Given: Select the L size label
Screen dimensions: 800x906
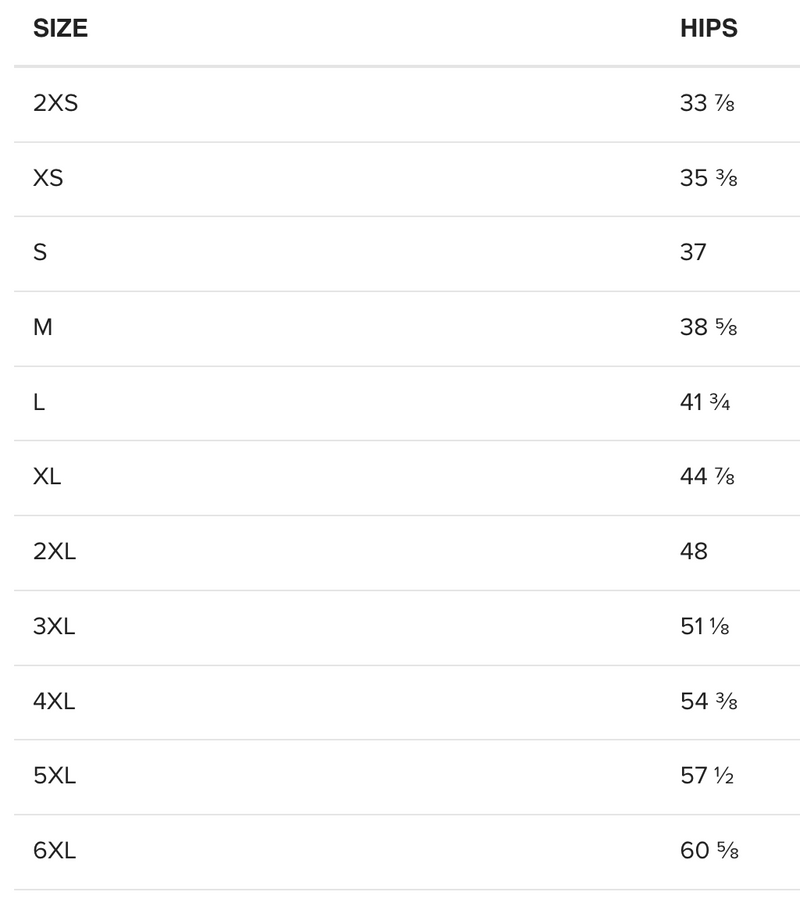Looking at the screenshot, I should pyautogui.click(x=39, y=402).
